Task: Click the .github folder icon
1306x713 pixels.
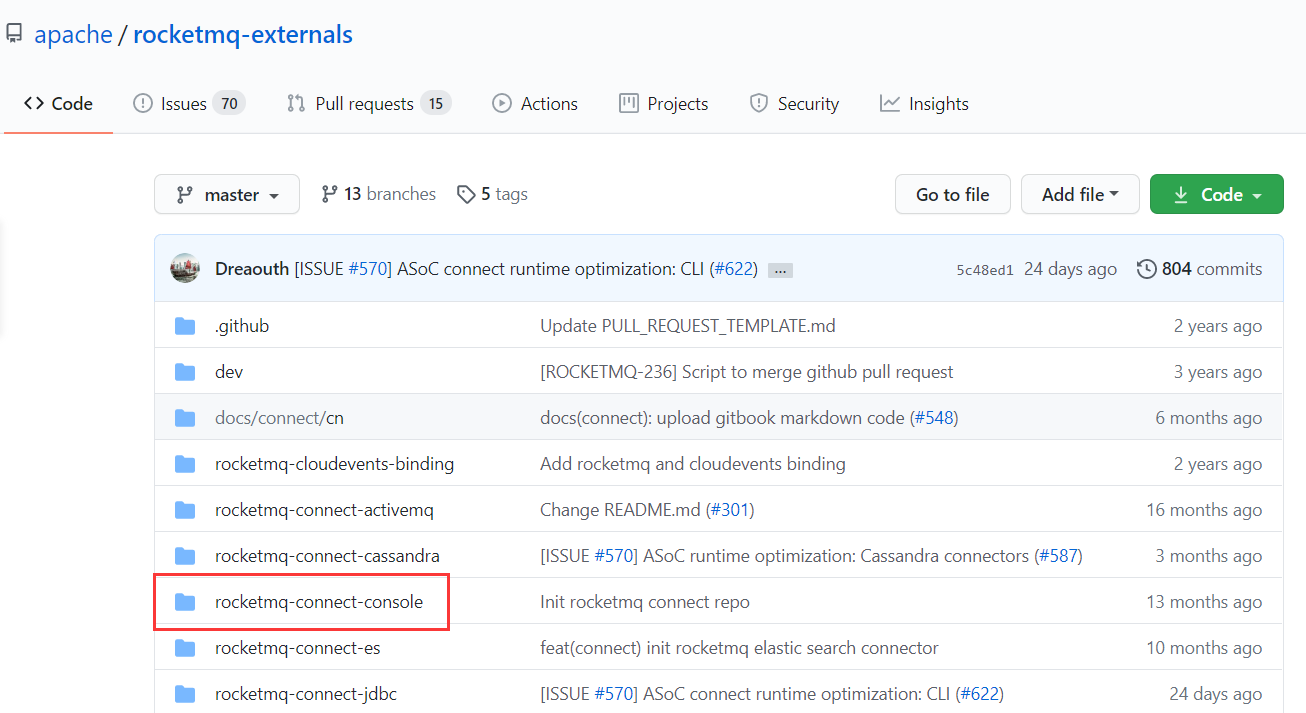Action: (185, 326)
